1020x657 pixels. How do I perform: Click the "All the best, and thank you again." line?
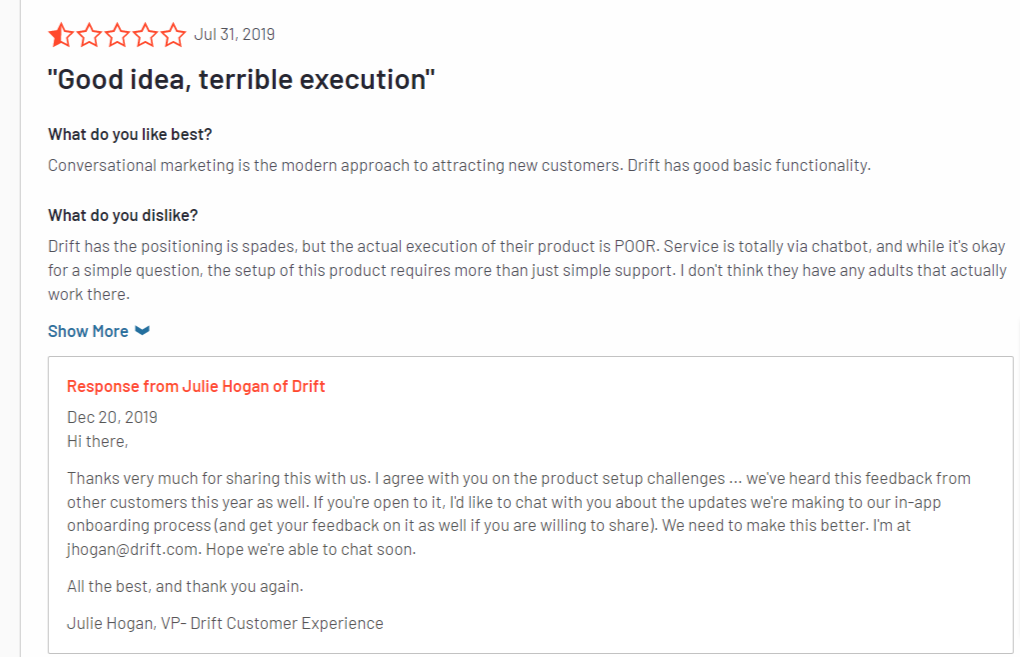(185, 586)
